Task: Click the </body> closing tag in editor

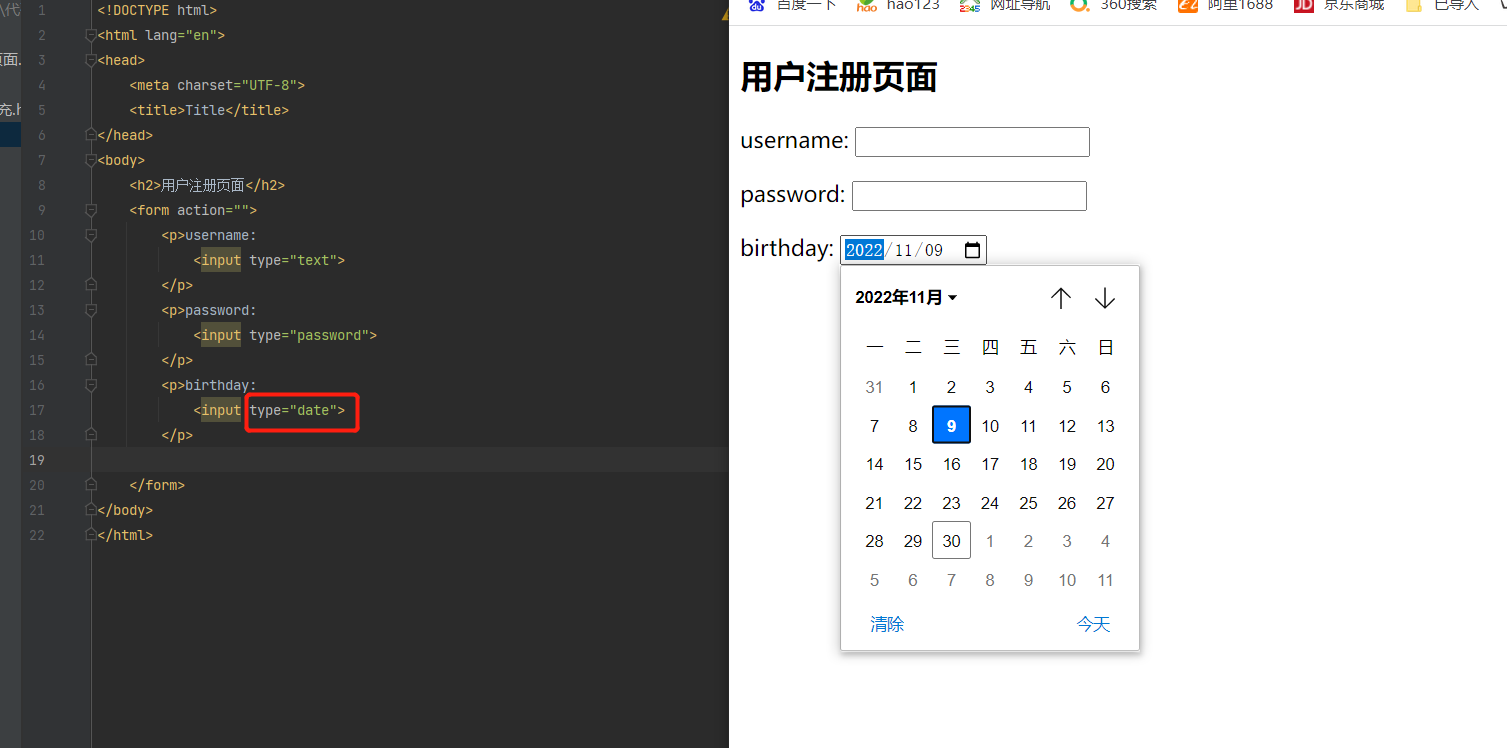Action: tap(125, 510)
